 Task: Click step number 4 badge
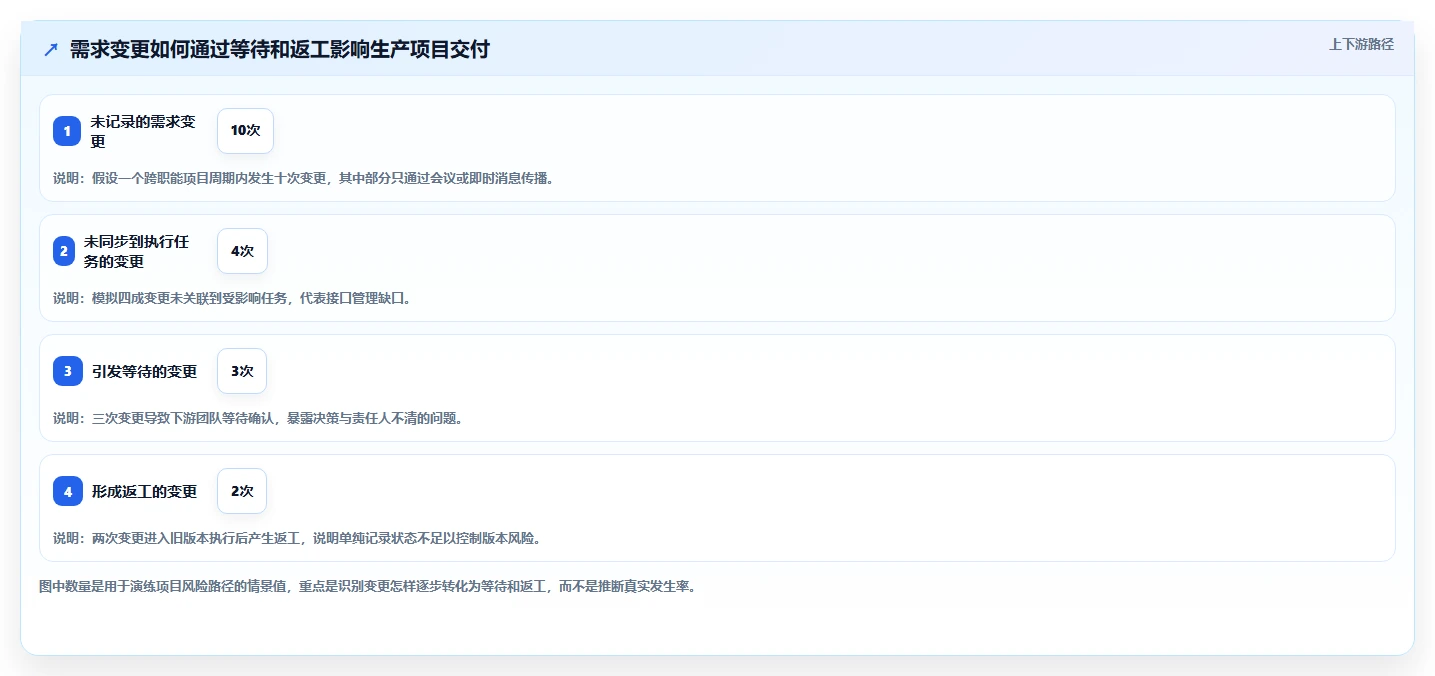point(67,491)
